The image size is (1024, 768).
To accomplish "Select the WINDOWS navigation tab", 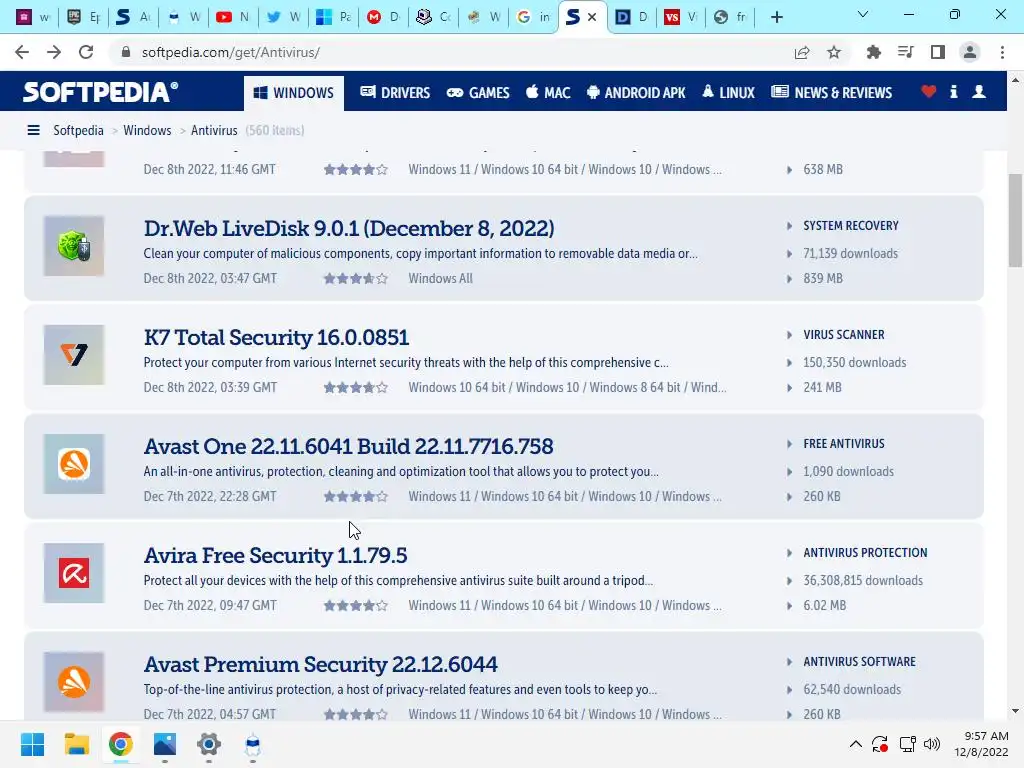I will point(294,93).
